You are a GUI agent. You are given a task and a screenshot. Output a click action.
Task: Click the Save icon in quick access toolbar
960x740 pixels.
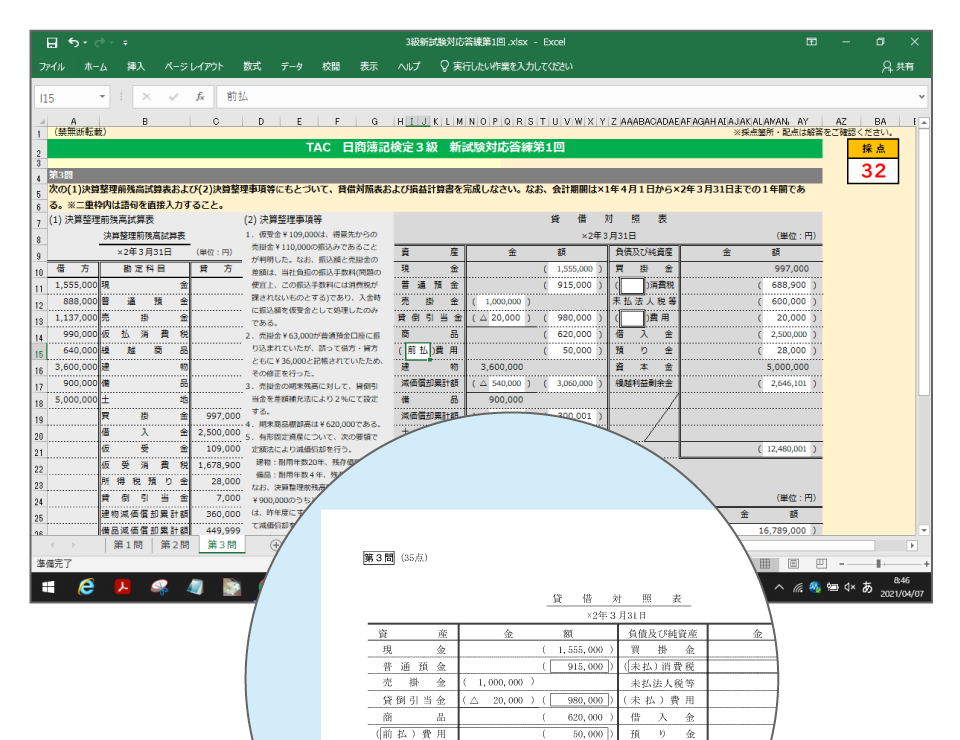[52, 43]
